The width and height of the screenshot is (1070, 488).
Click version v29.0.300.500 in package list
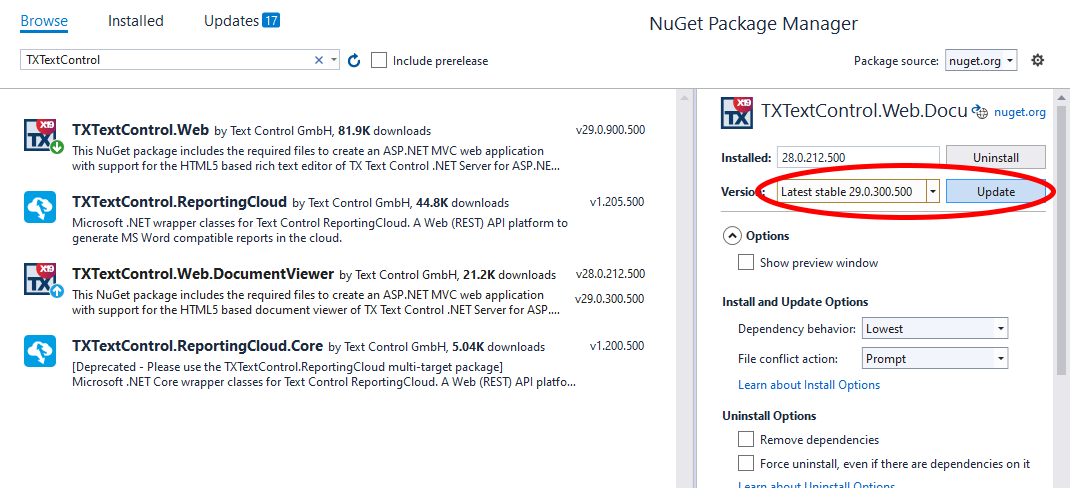(x=609, y=298)
